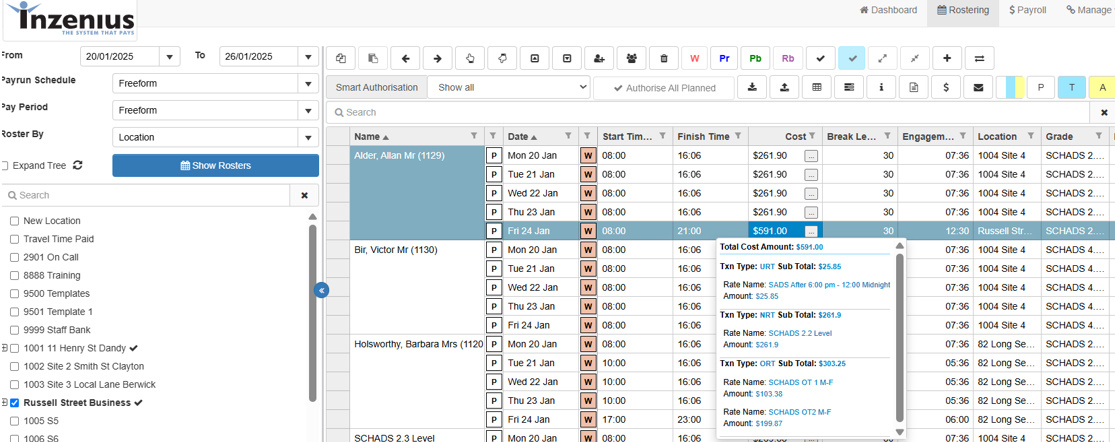Open the Name column filter
Viewport: 1115px width, 442px height.
point(474,136)
